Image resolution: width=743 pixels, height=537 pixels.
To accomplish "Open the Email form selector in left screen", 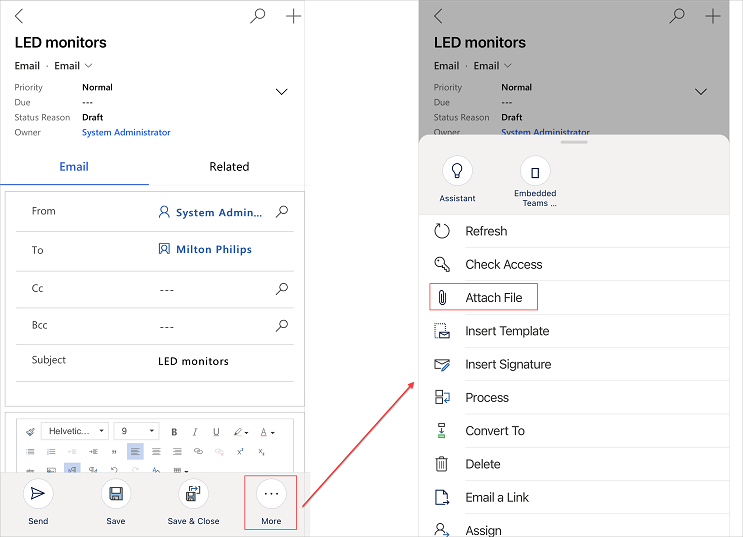I will [73, 66].
